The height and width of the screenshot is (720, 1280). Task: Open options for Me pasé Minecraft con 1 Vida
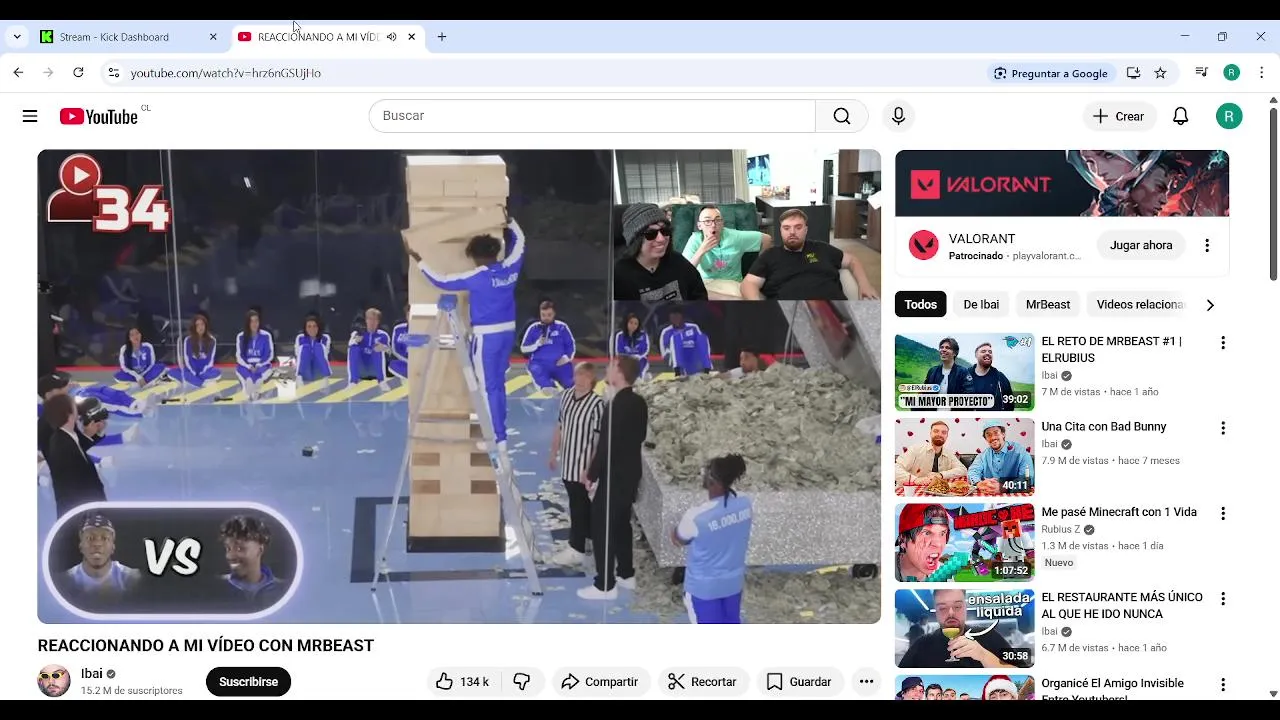(1222, 513)
